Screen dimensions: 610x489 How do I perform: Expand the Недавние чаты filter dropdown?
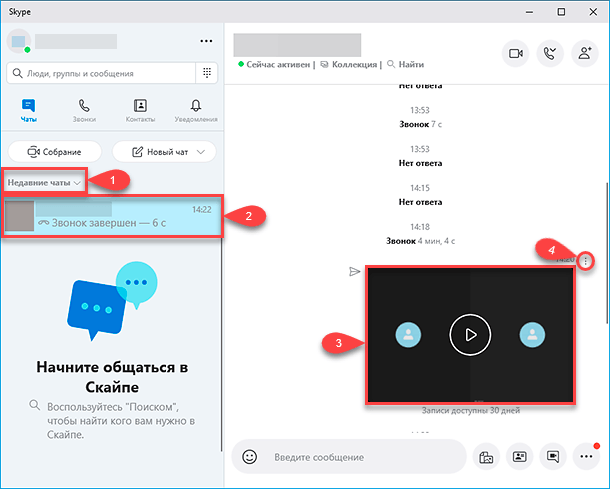click(44, 182)
